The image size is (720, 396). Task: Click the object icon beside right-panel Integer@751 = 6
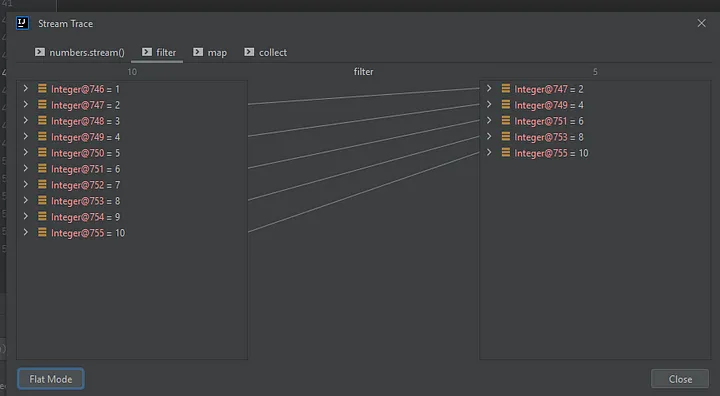pyautogui.click(x=506, y=120)
